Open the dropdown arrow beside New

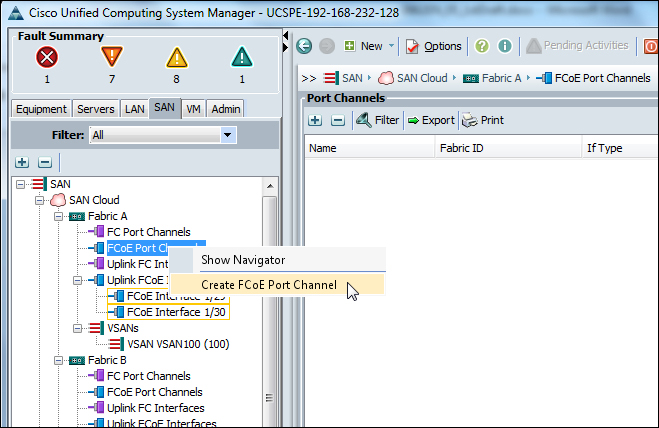(x=391, y=45)
